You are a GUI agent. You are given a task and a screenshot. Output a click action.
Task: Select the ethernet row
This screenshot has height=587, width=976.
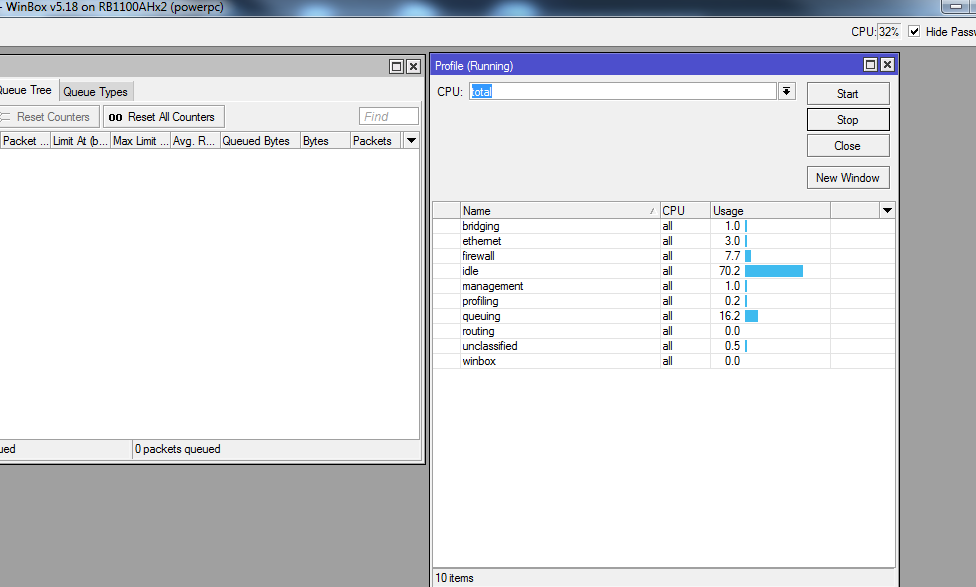coord(664,241)
